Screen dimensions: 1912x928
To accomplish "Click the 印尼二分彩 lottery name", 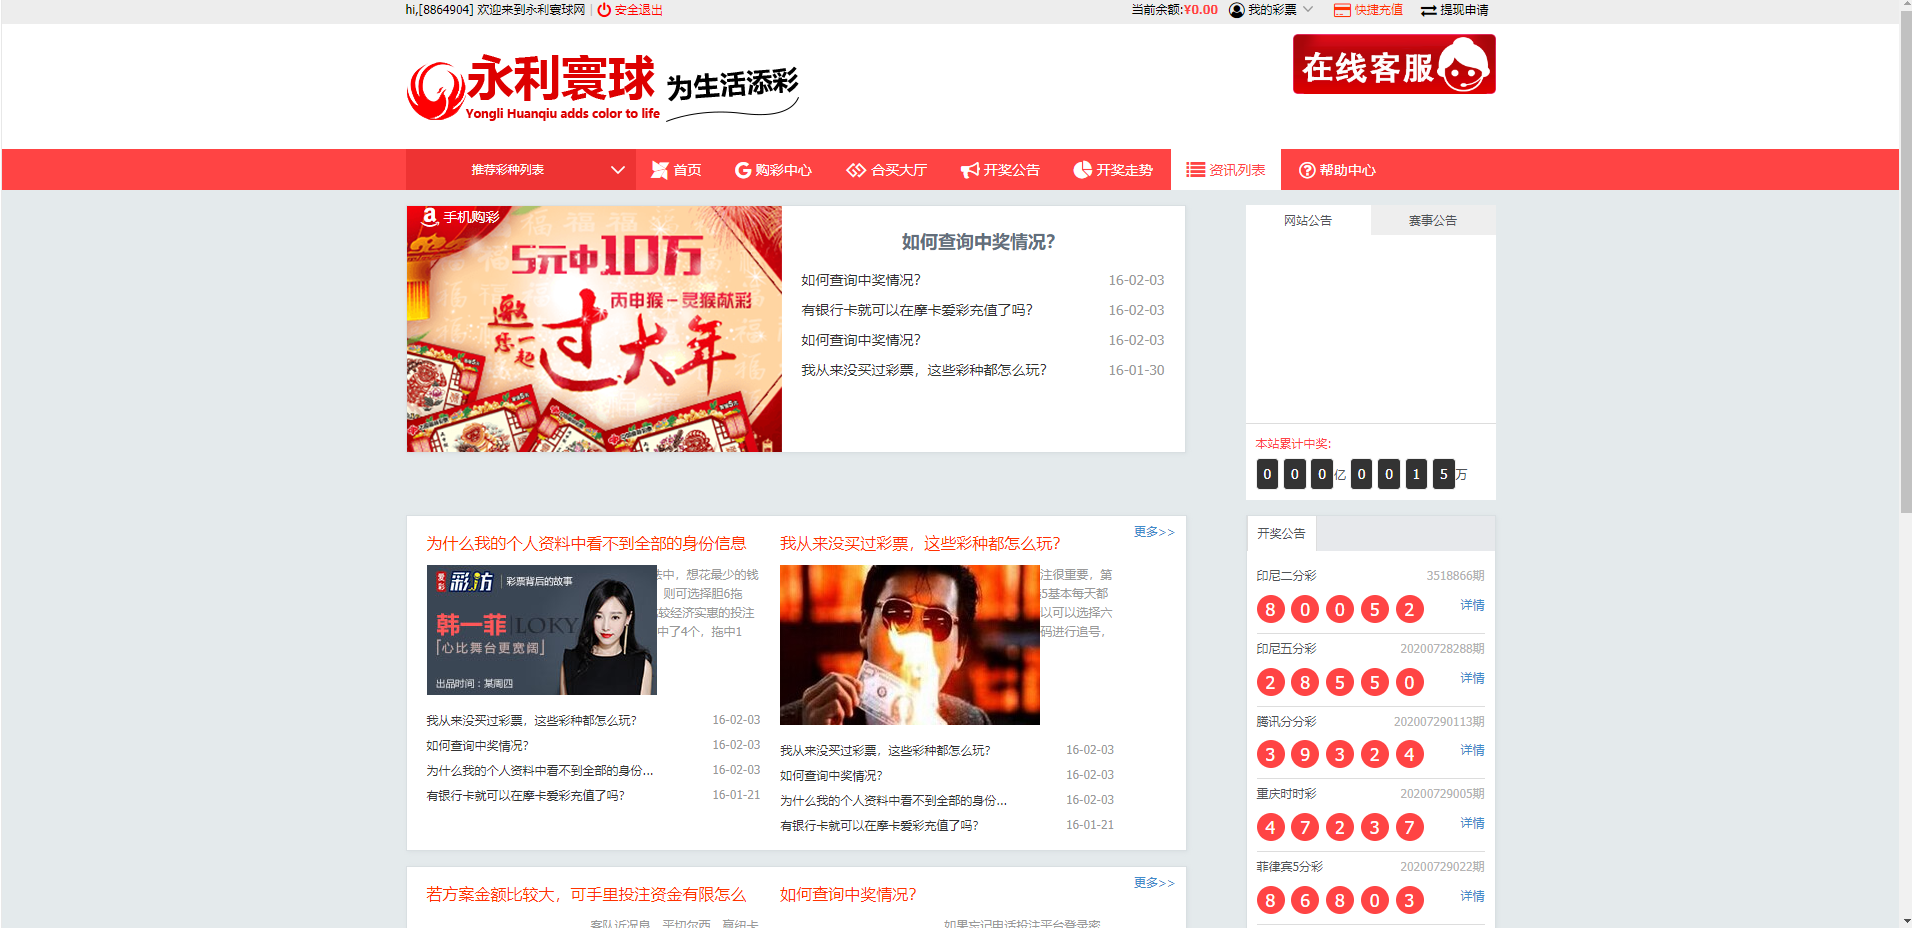I will (x=1286, y=576).
